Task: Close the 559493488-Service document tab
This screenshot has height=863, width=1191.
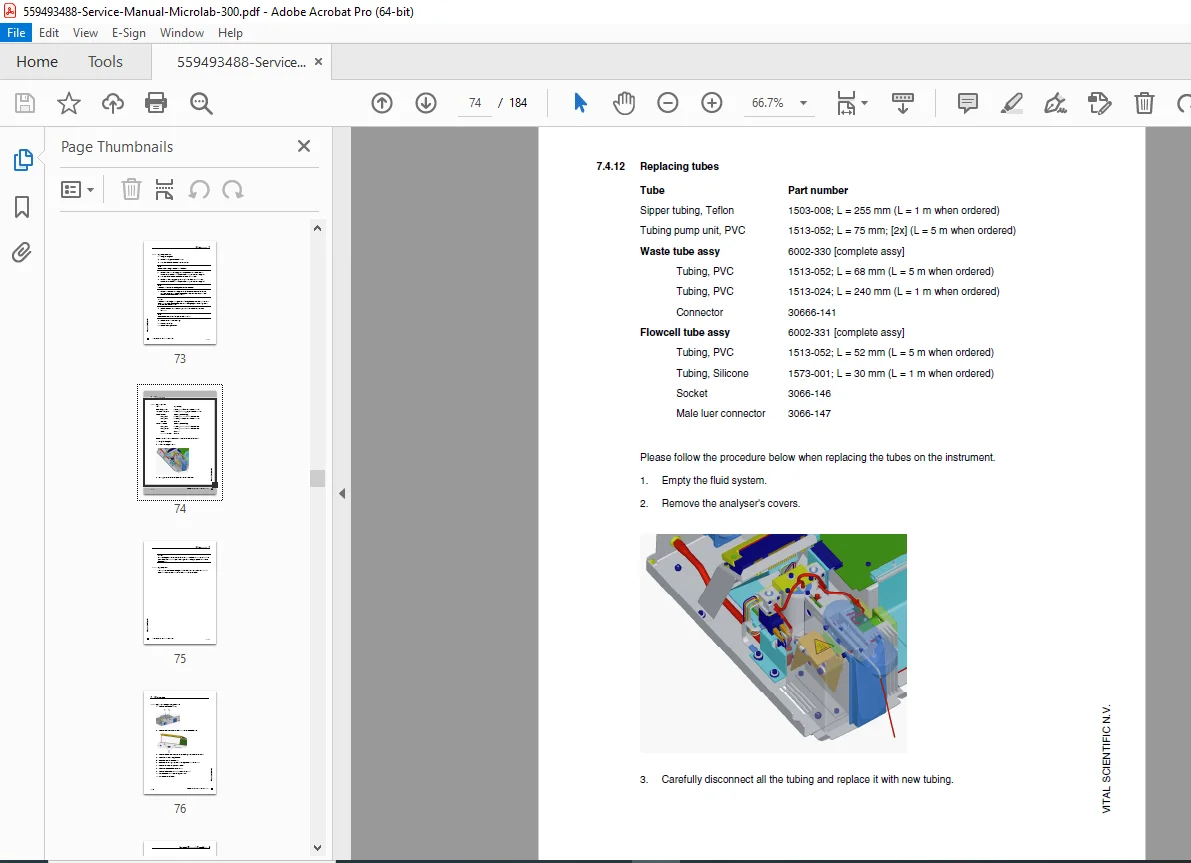Action: pos(318,62)
